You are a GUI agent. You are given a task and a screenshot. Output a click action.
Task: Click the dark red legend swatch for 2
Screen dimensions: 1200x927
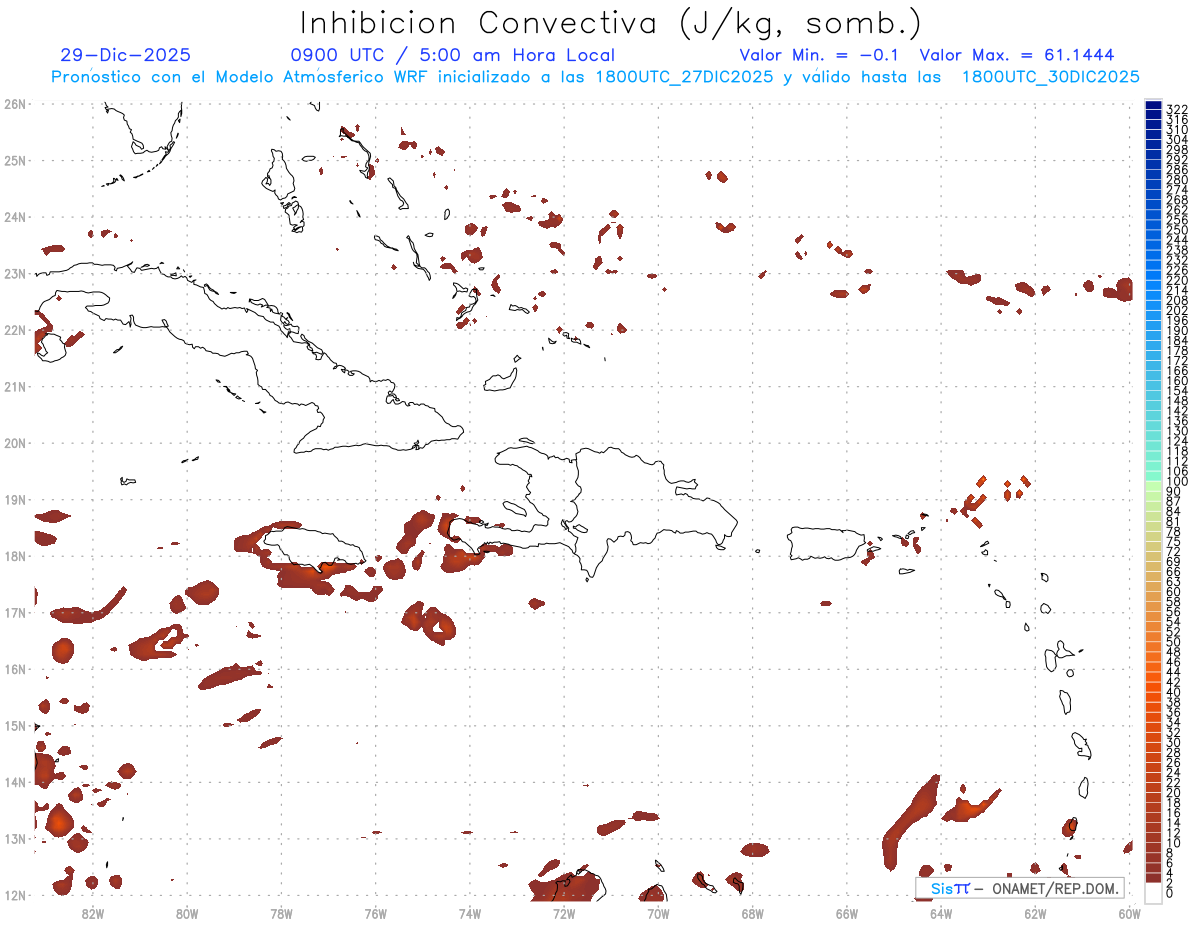point(1153,877)
